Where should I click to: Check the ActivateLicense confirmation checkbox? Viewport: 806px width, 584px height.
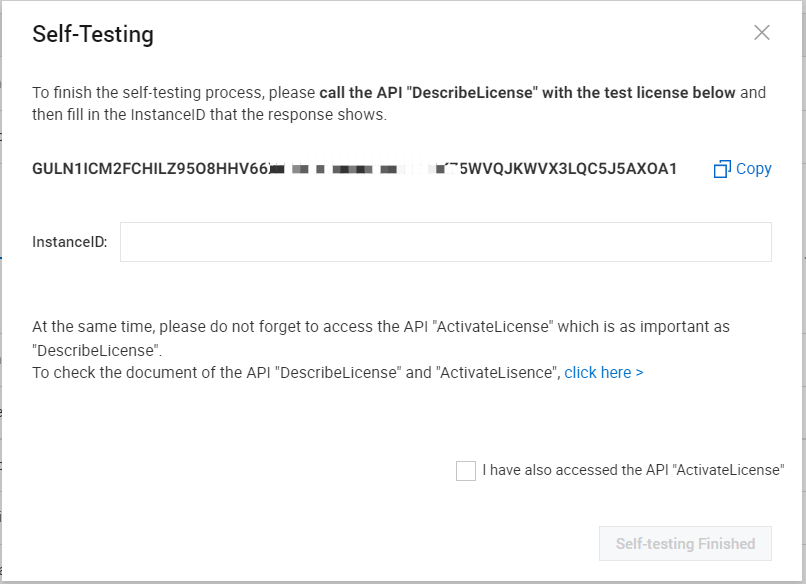click(x=466, y=471)
